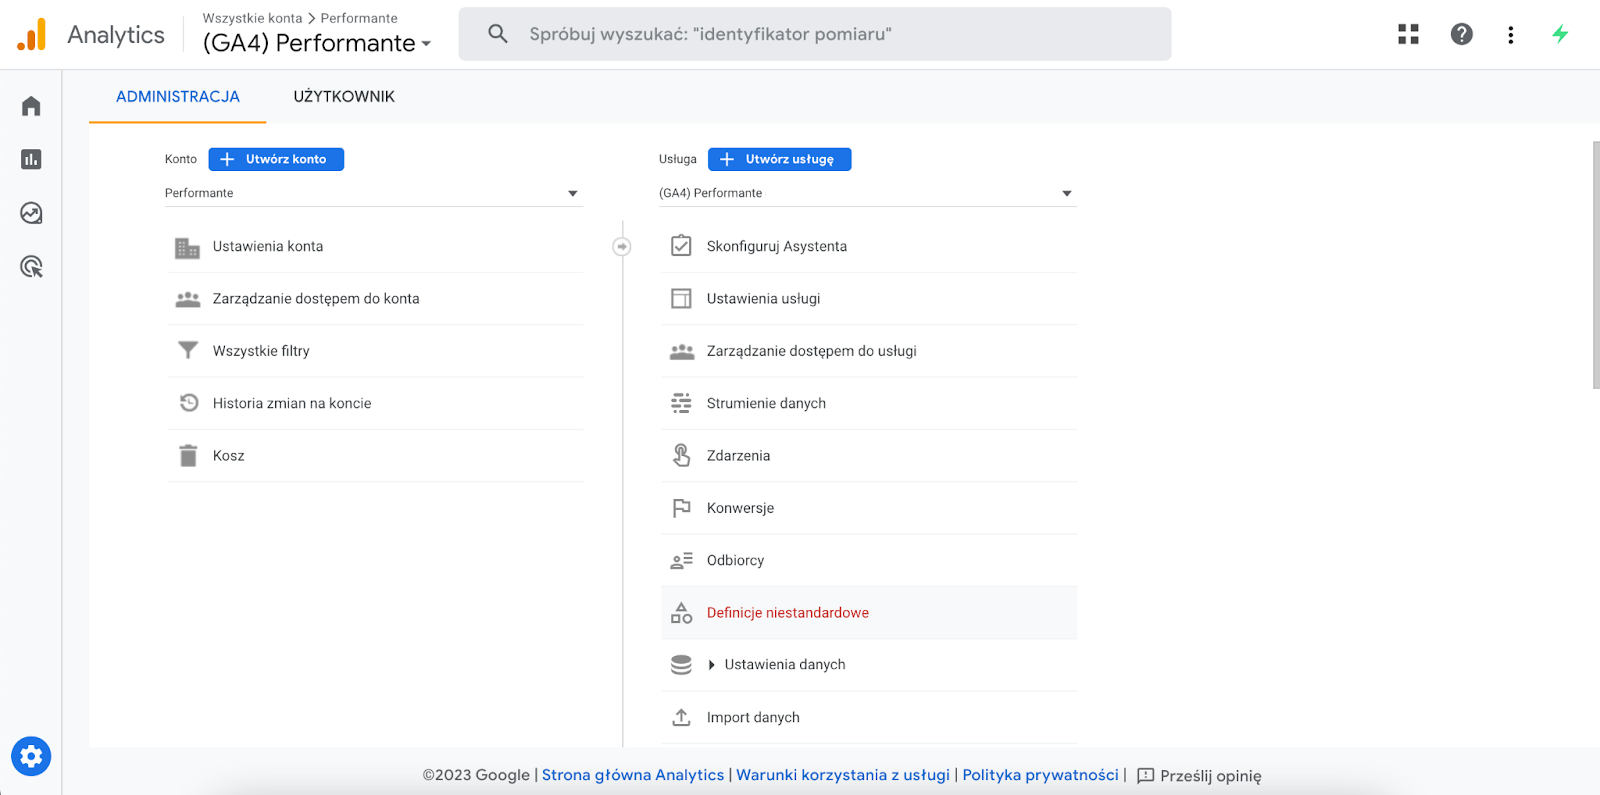1600x795 pixels.
Task: Click the Ustawienia konta building icon
Action: 187,247
